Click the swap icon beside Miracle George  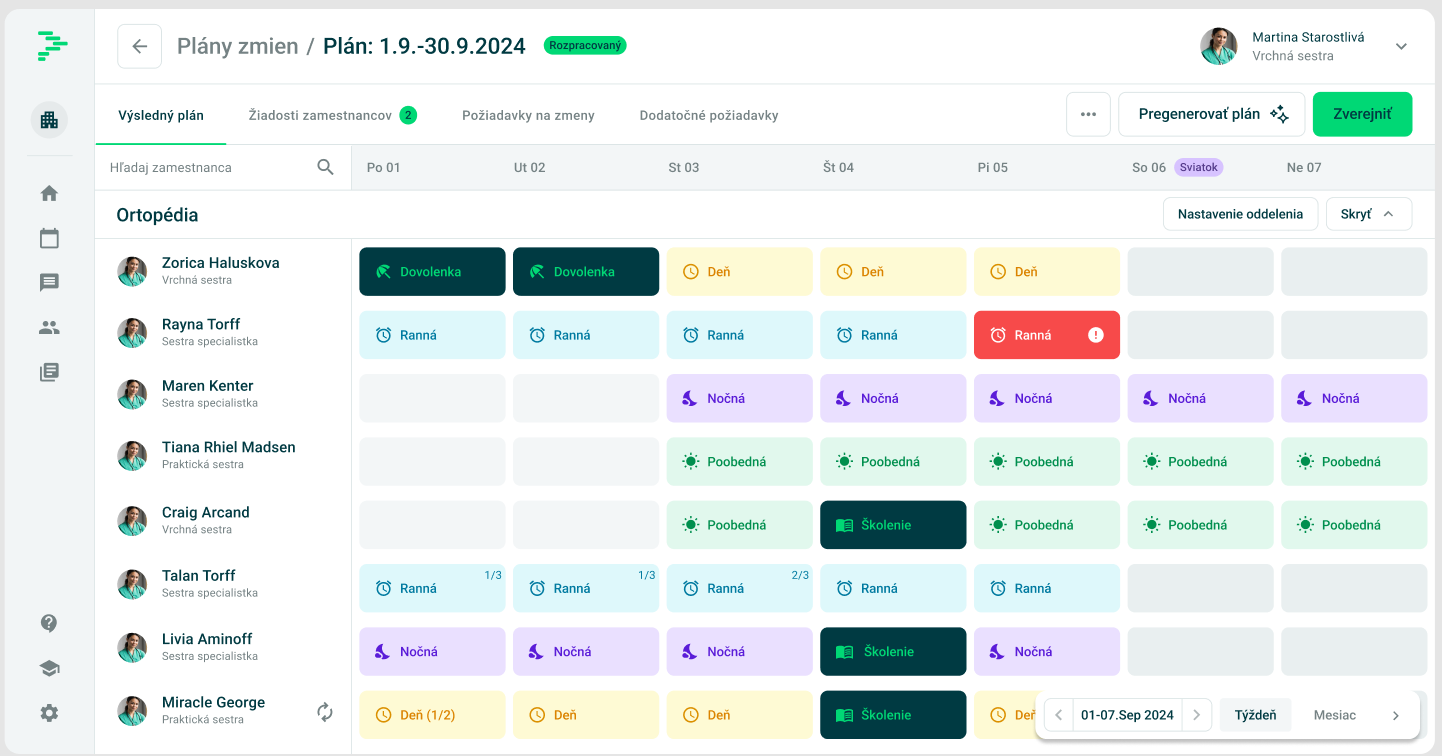(325, 712)
